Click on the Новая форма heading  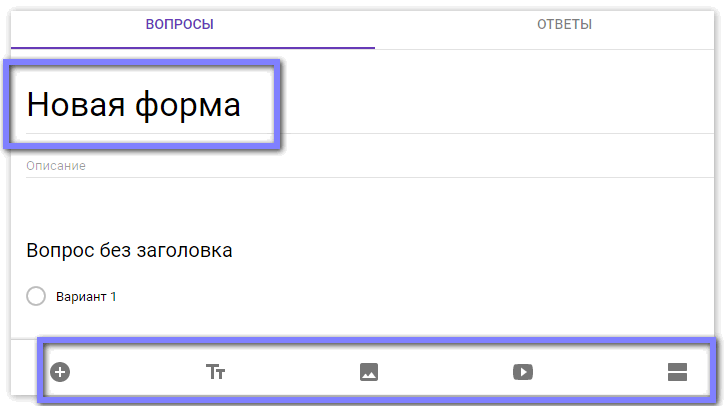click(x=134, y=105)
